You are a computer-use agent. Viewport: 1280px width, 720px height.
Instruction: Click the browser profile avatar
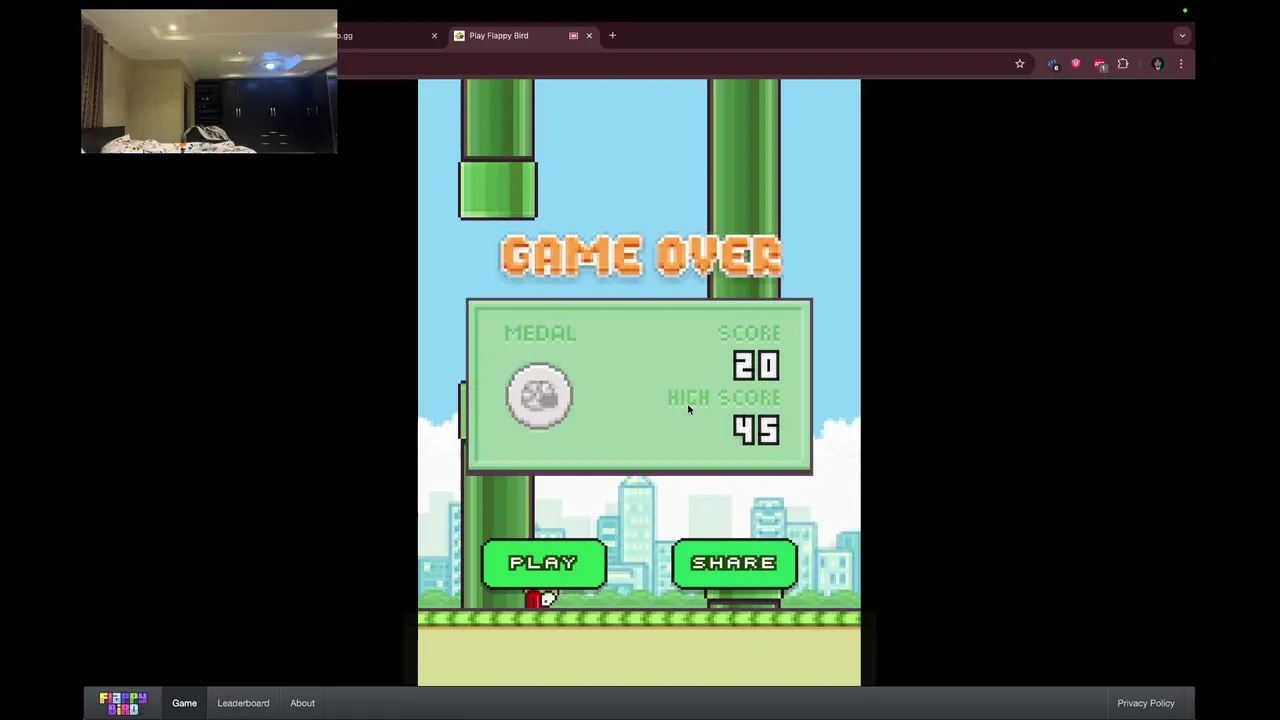tap(1158, 64)
